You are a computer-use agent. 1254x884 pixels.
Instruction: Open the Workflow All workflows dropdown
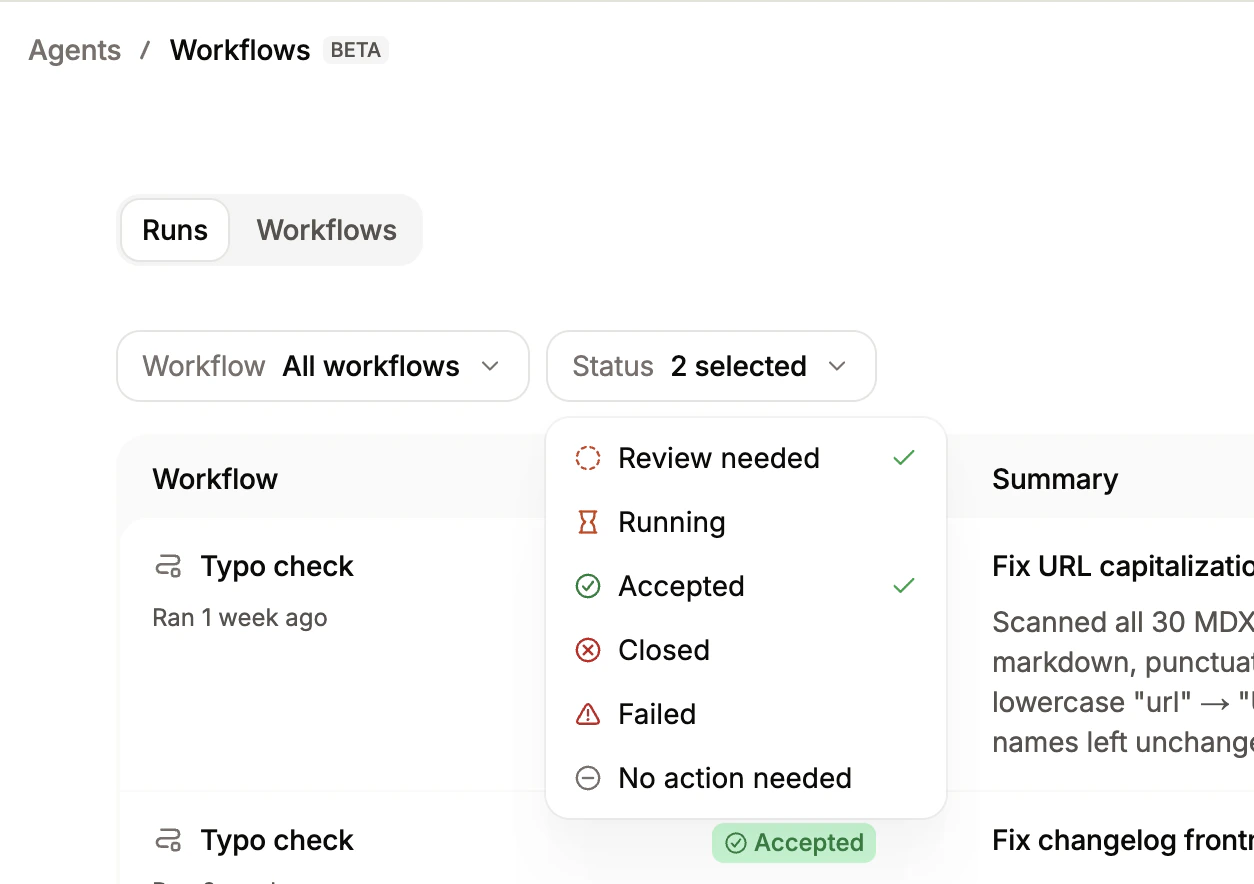[x=322, y=366]
